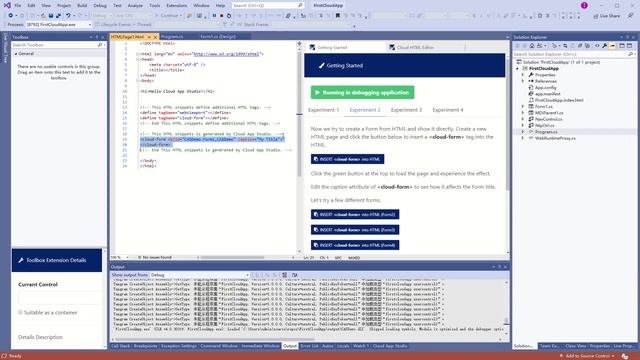Open the Error List bottom tab
Viewport: 640px width, 360px height.
[x=309, y=346]
